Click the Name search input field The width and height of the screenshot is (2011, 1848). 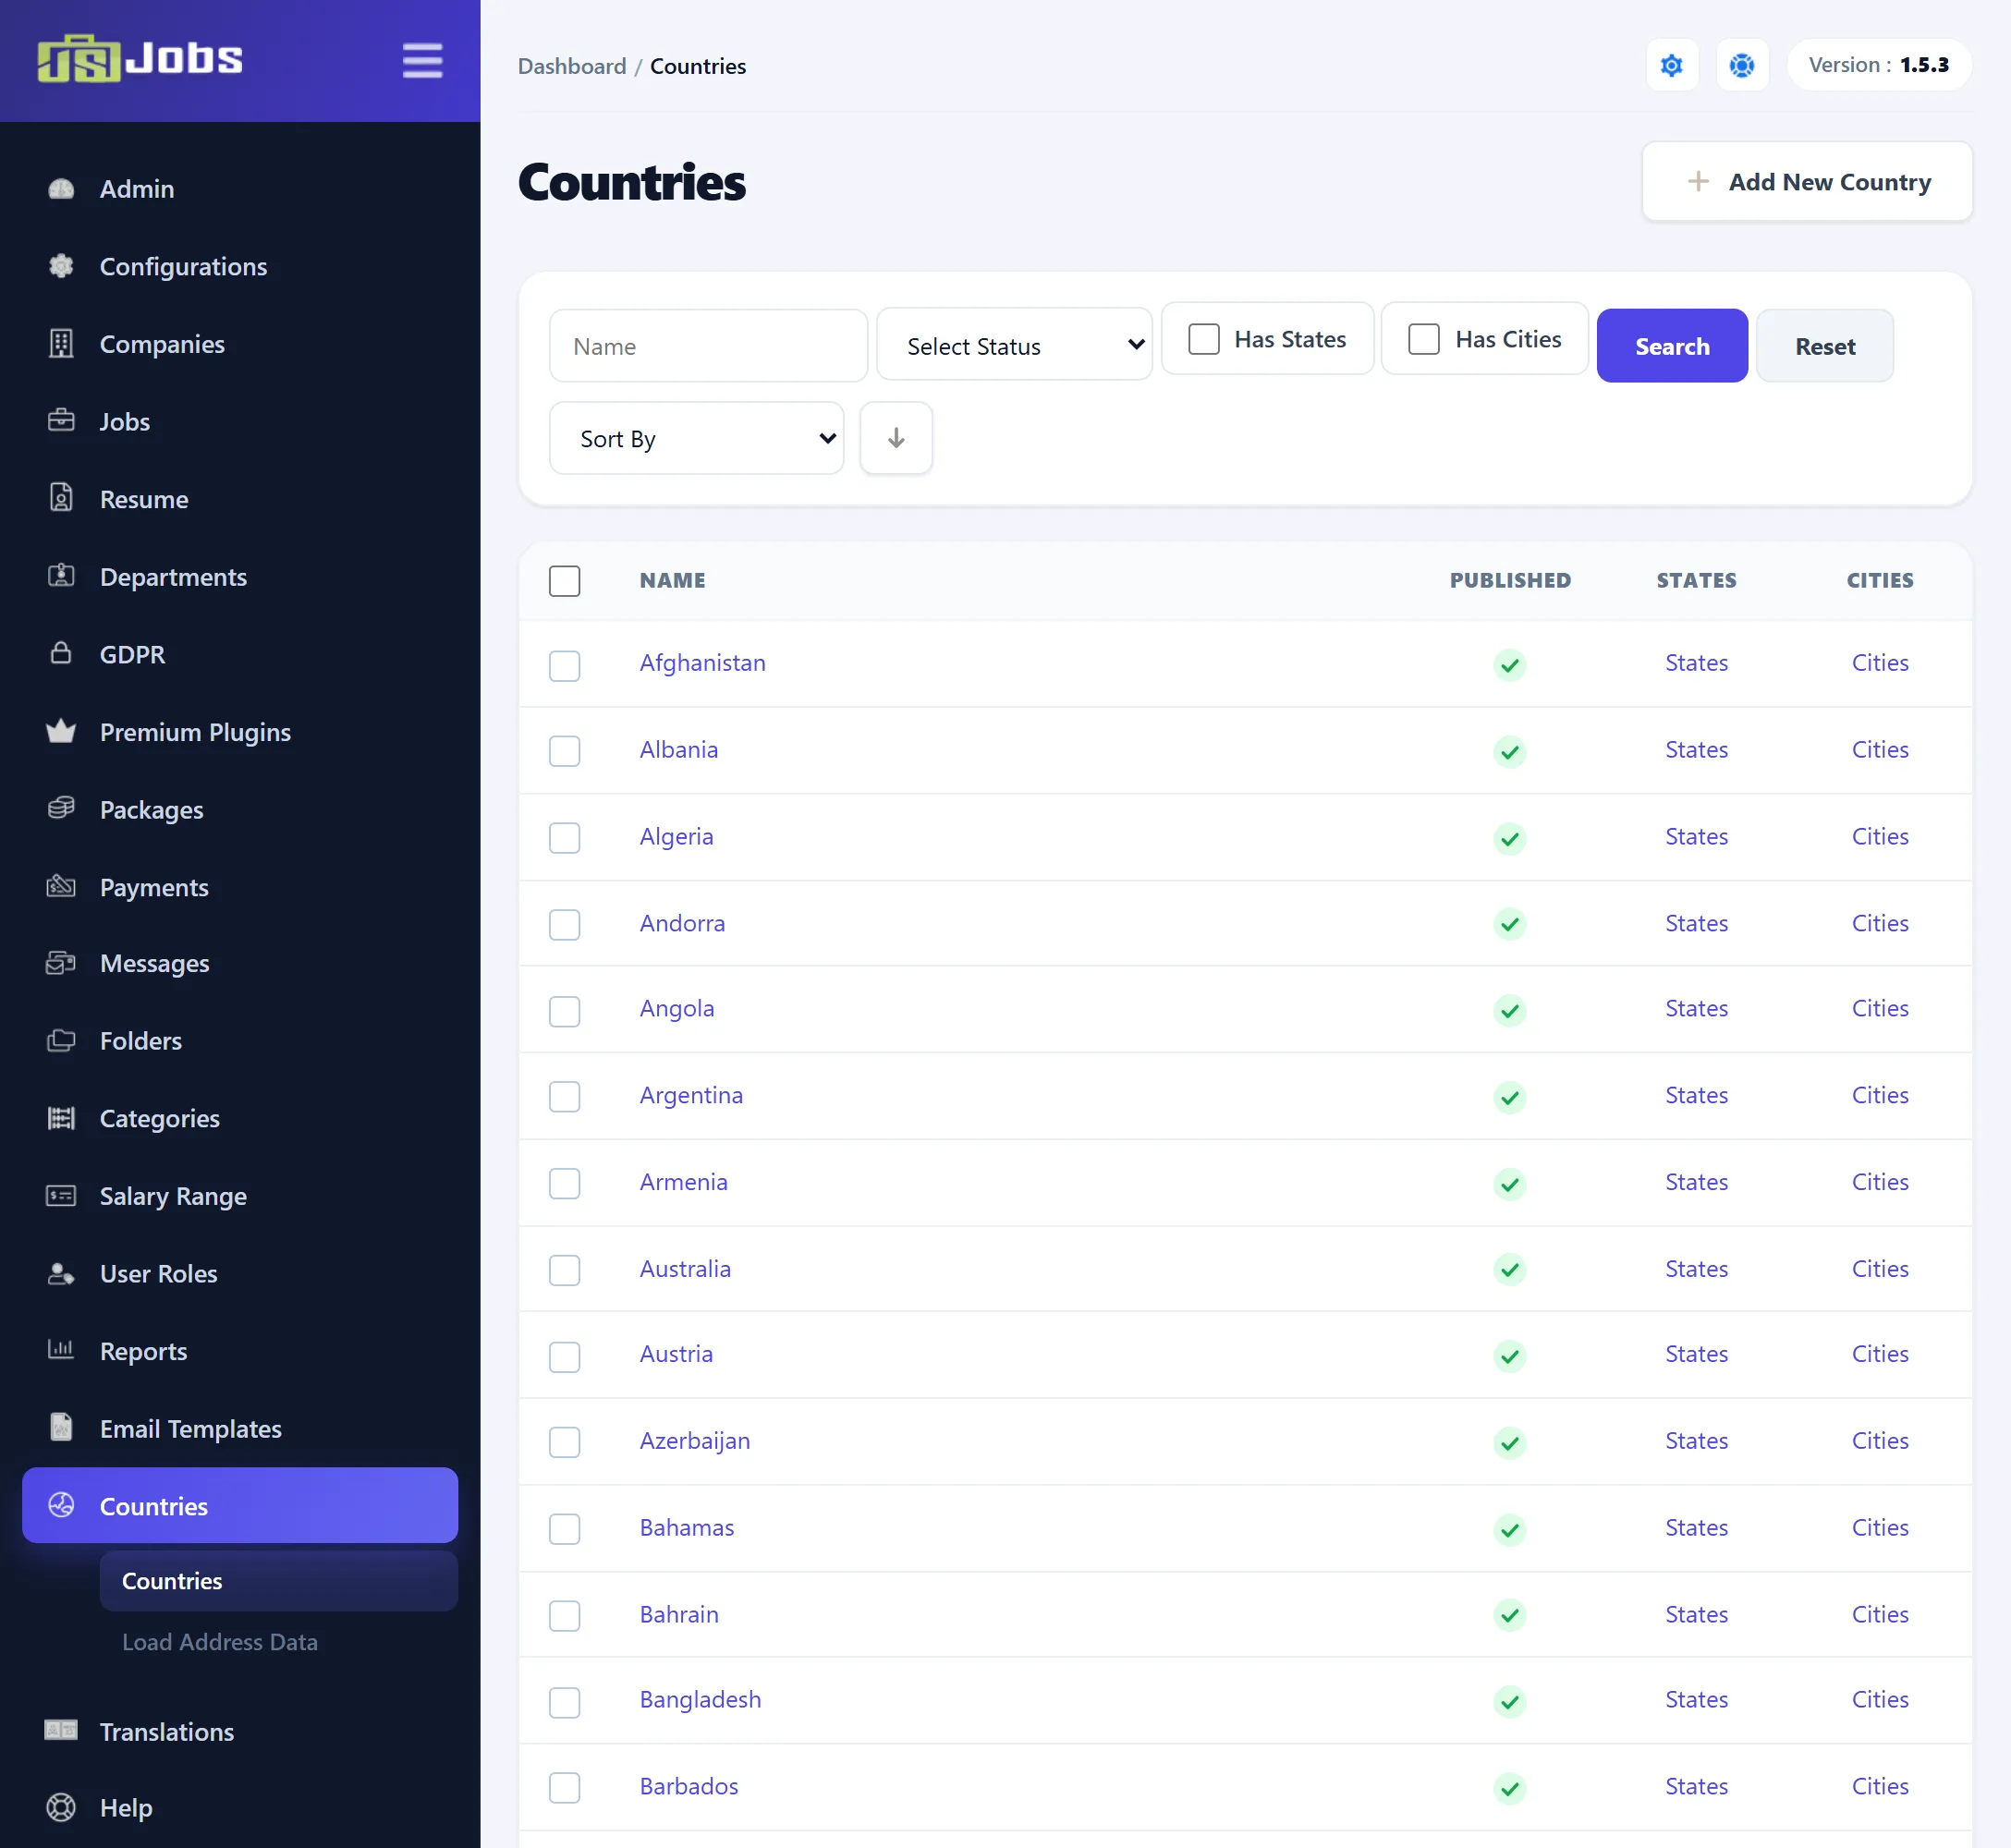pos(709,346)
